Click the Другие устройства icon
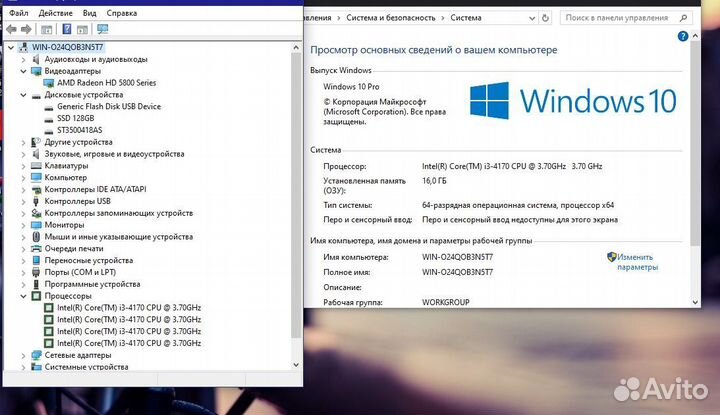 click(36, 142)
